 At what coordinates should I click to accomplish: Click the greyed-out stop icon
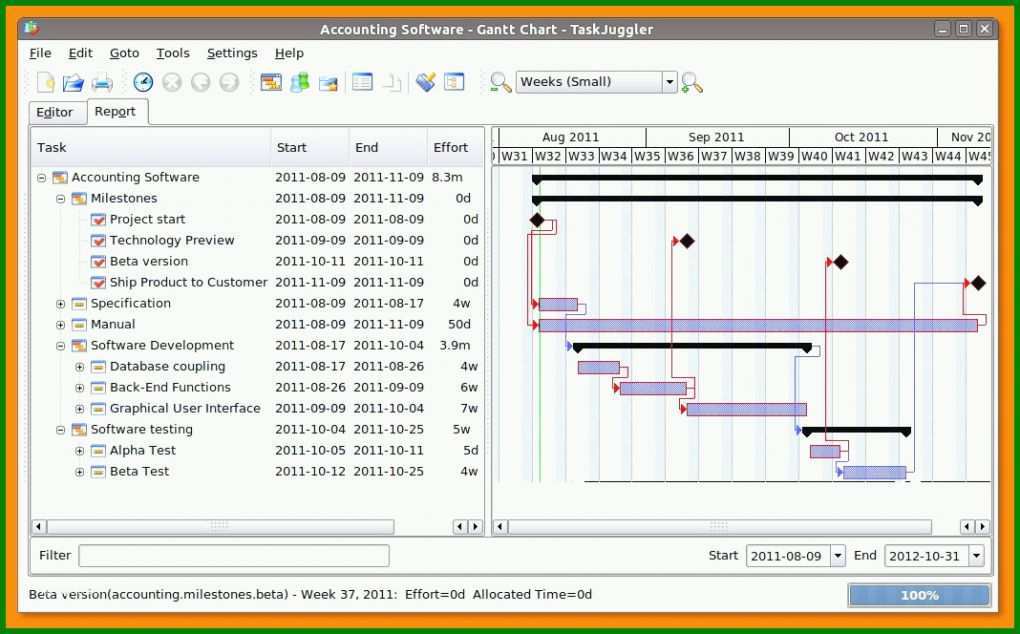pos(172,83)
